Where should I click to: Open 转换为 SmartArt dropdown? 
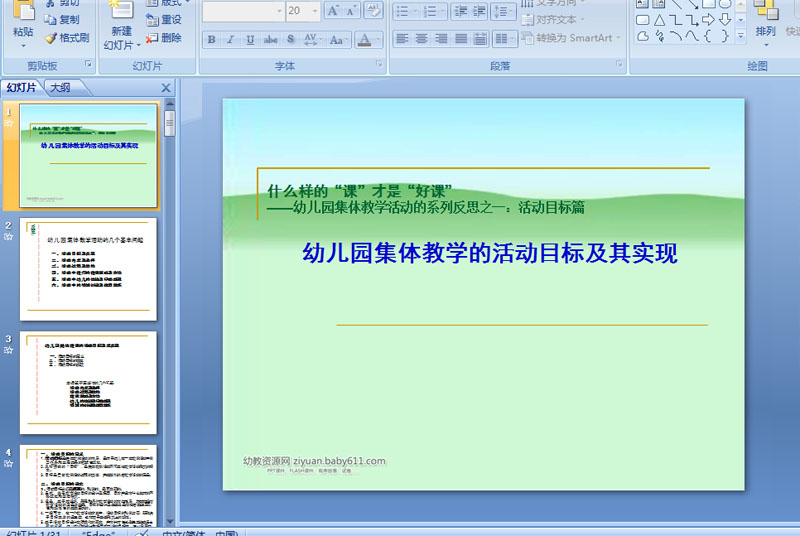coord(571,38)
